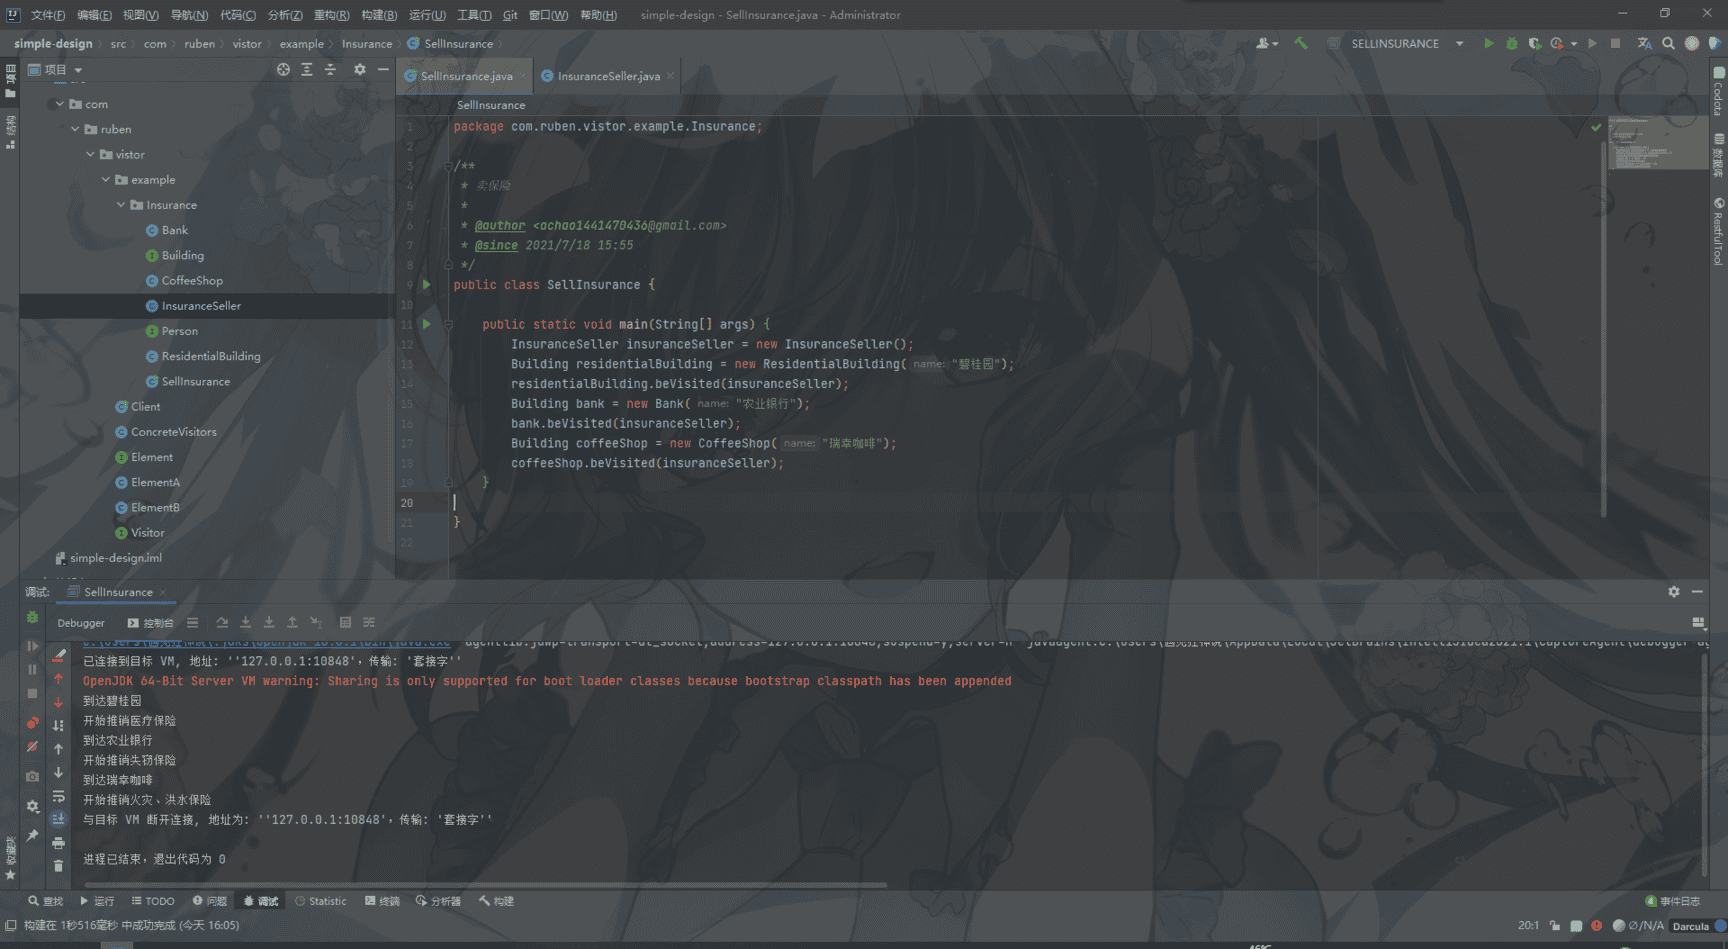
Task: Click the camera thread dump icon
Action: [x=32, y=776]
